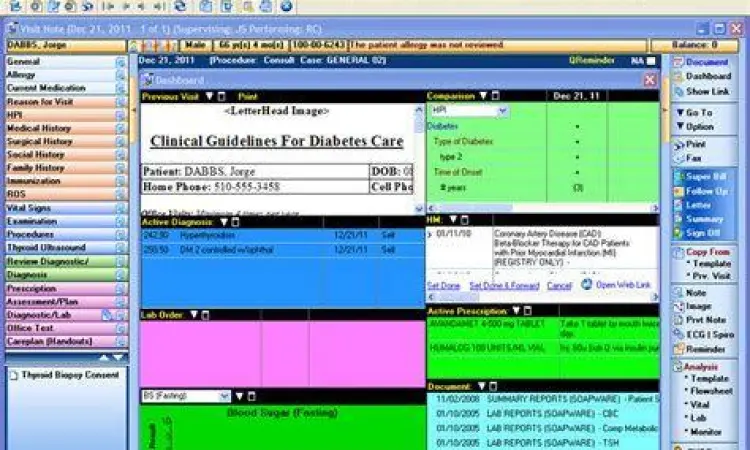750x450 pixels.
Task: Click the icon at the end of the General row
Action: (121, 62)
